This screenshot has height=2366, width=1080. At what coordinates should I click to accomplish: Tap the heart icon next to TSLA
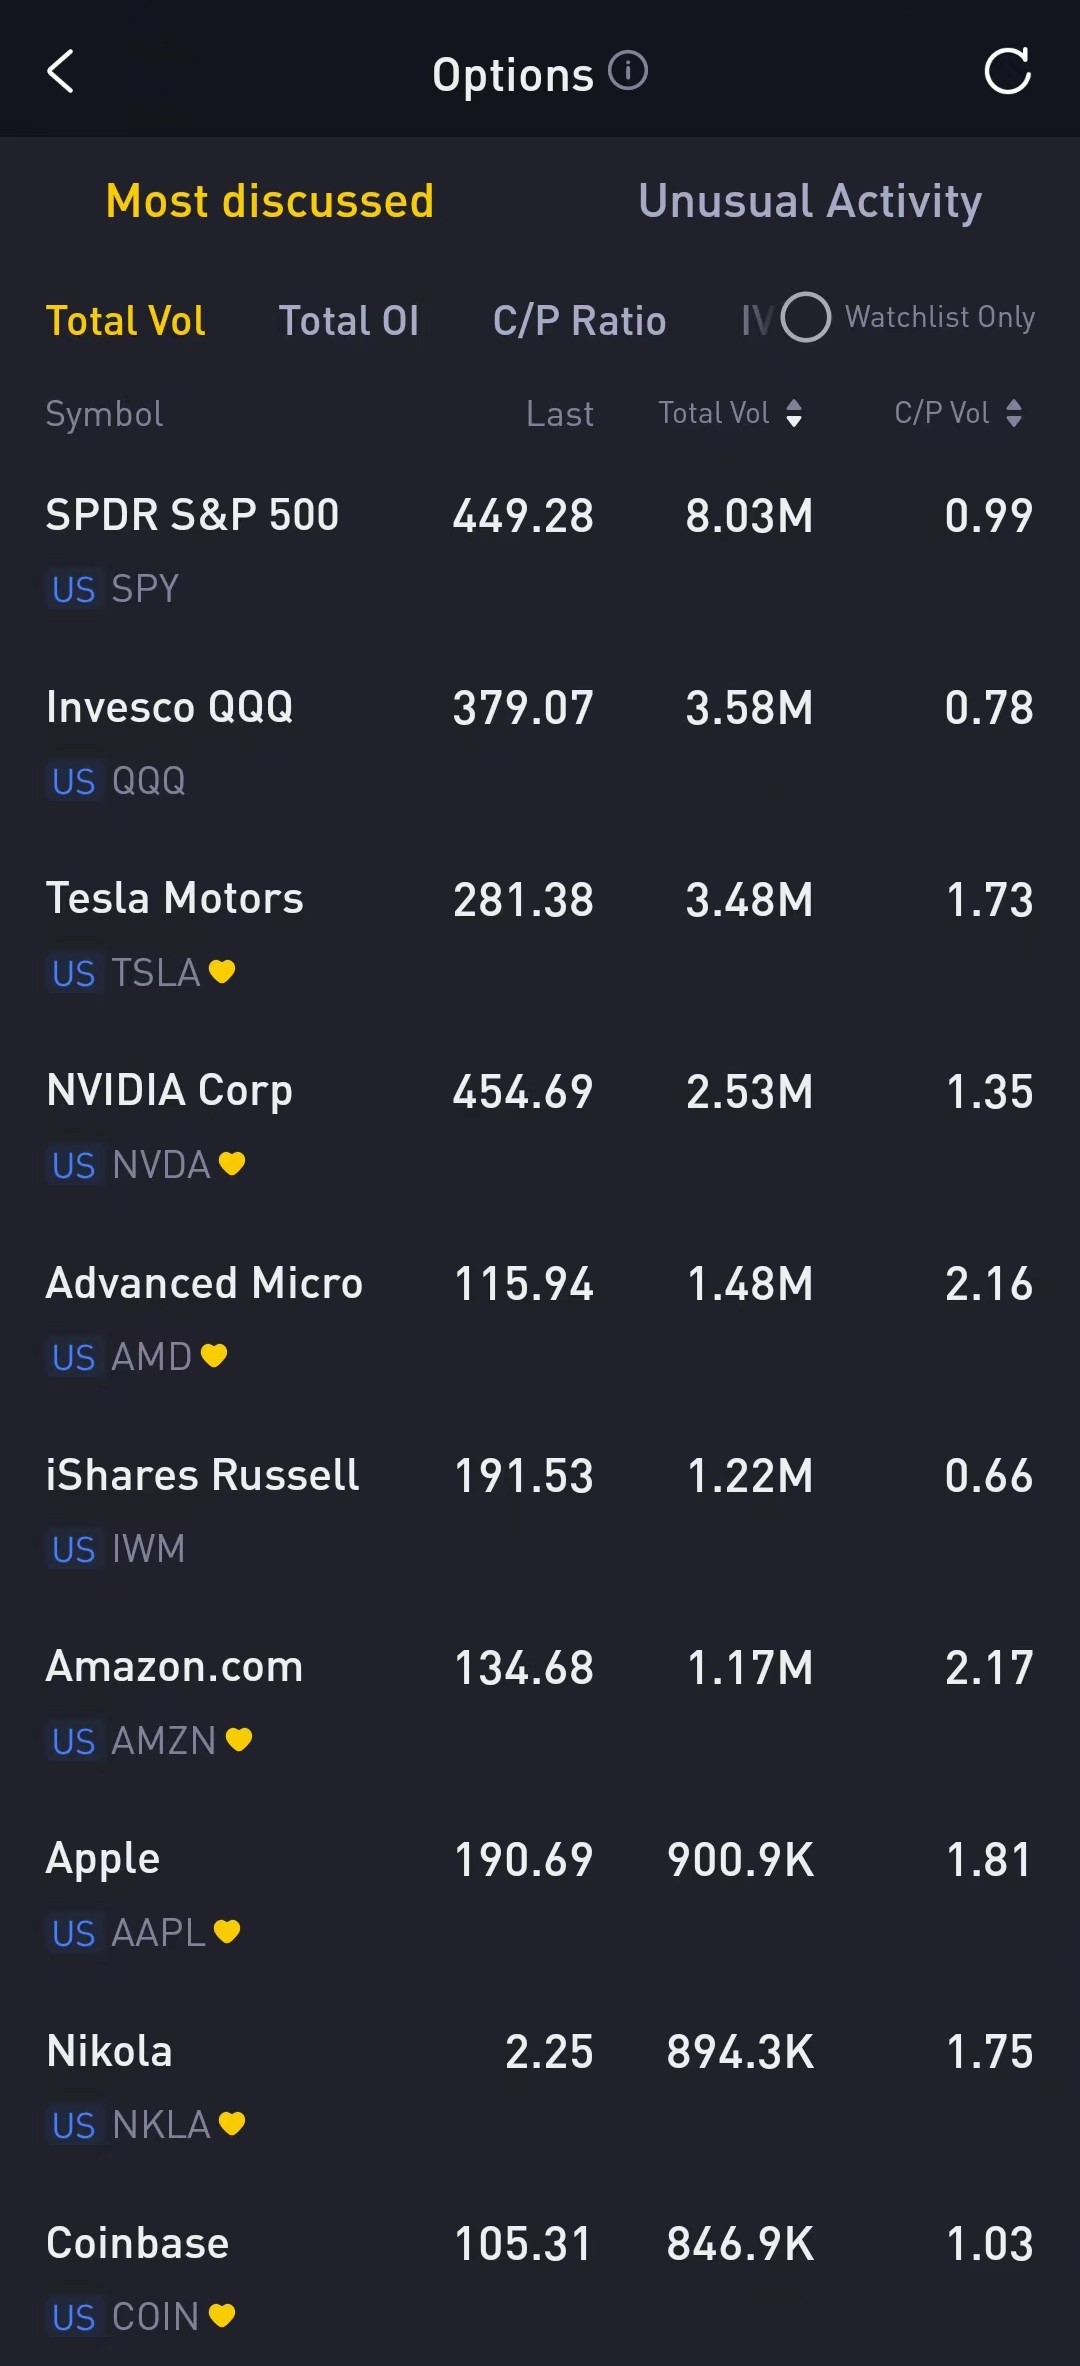pos(222,971)
